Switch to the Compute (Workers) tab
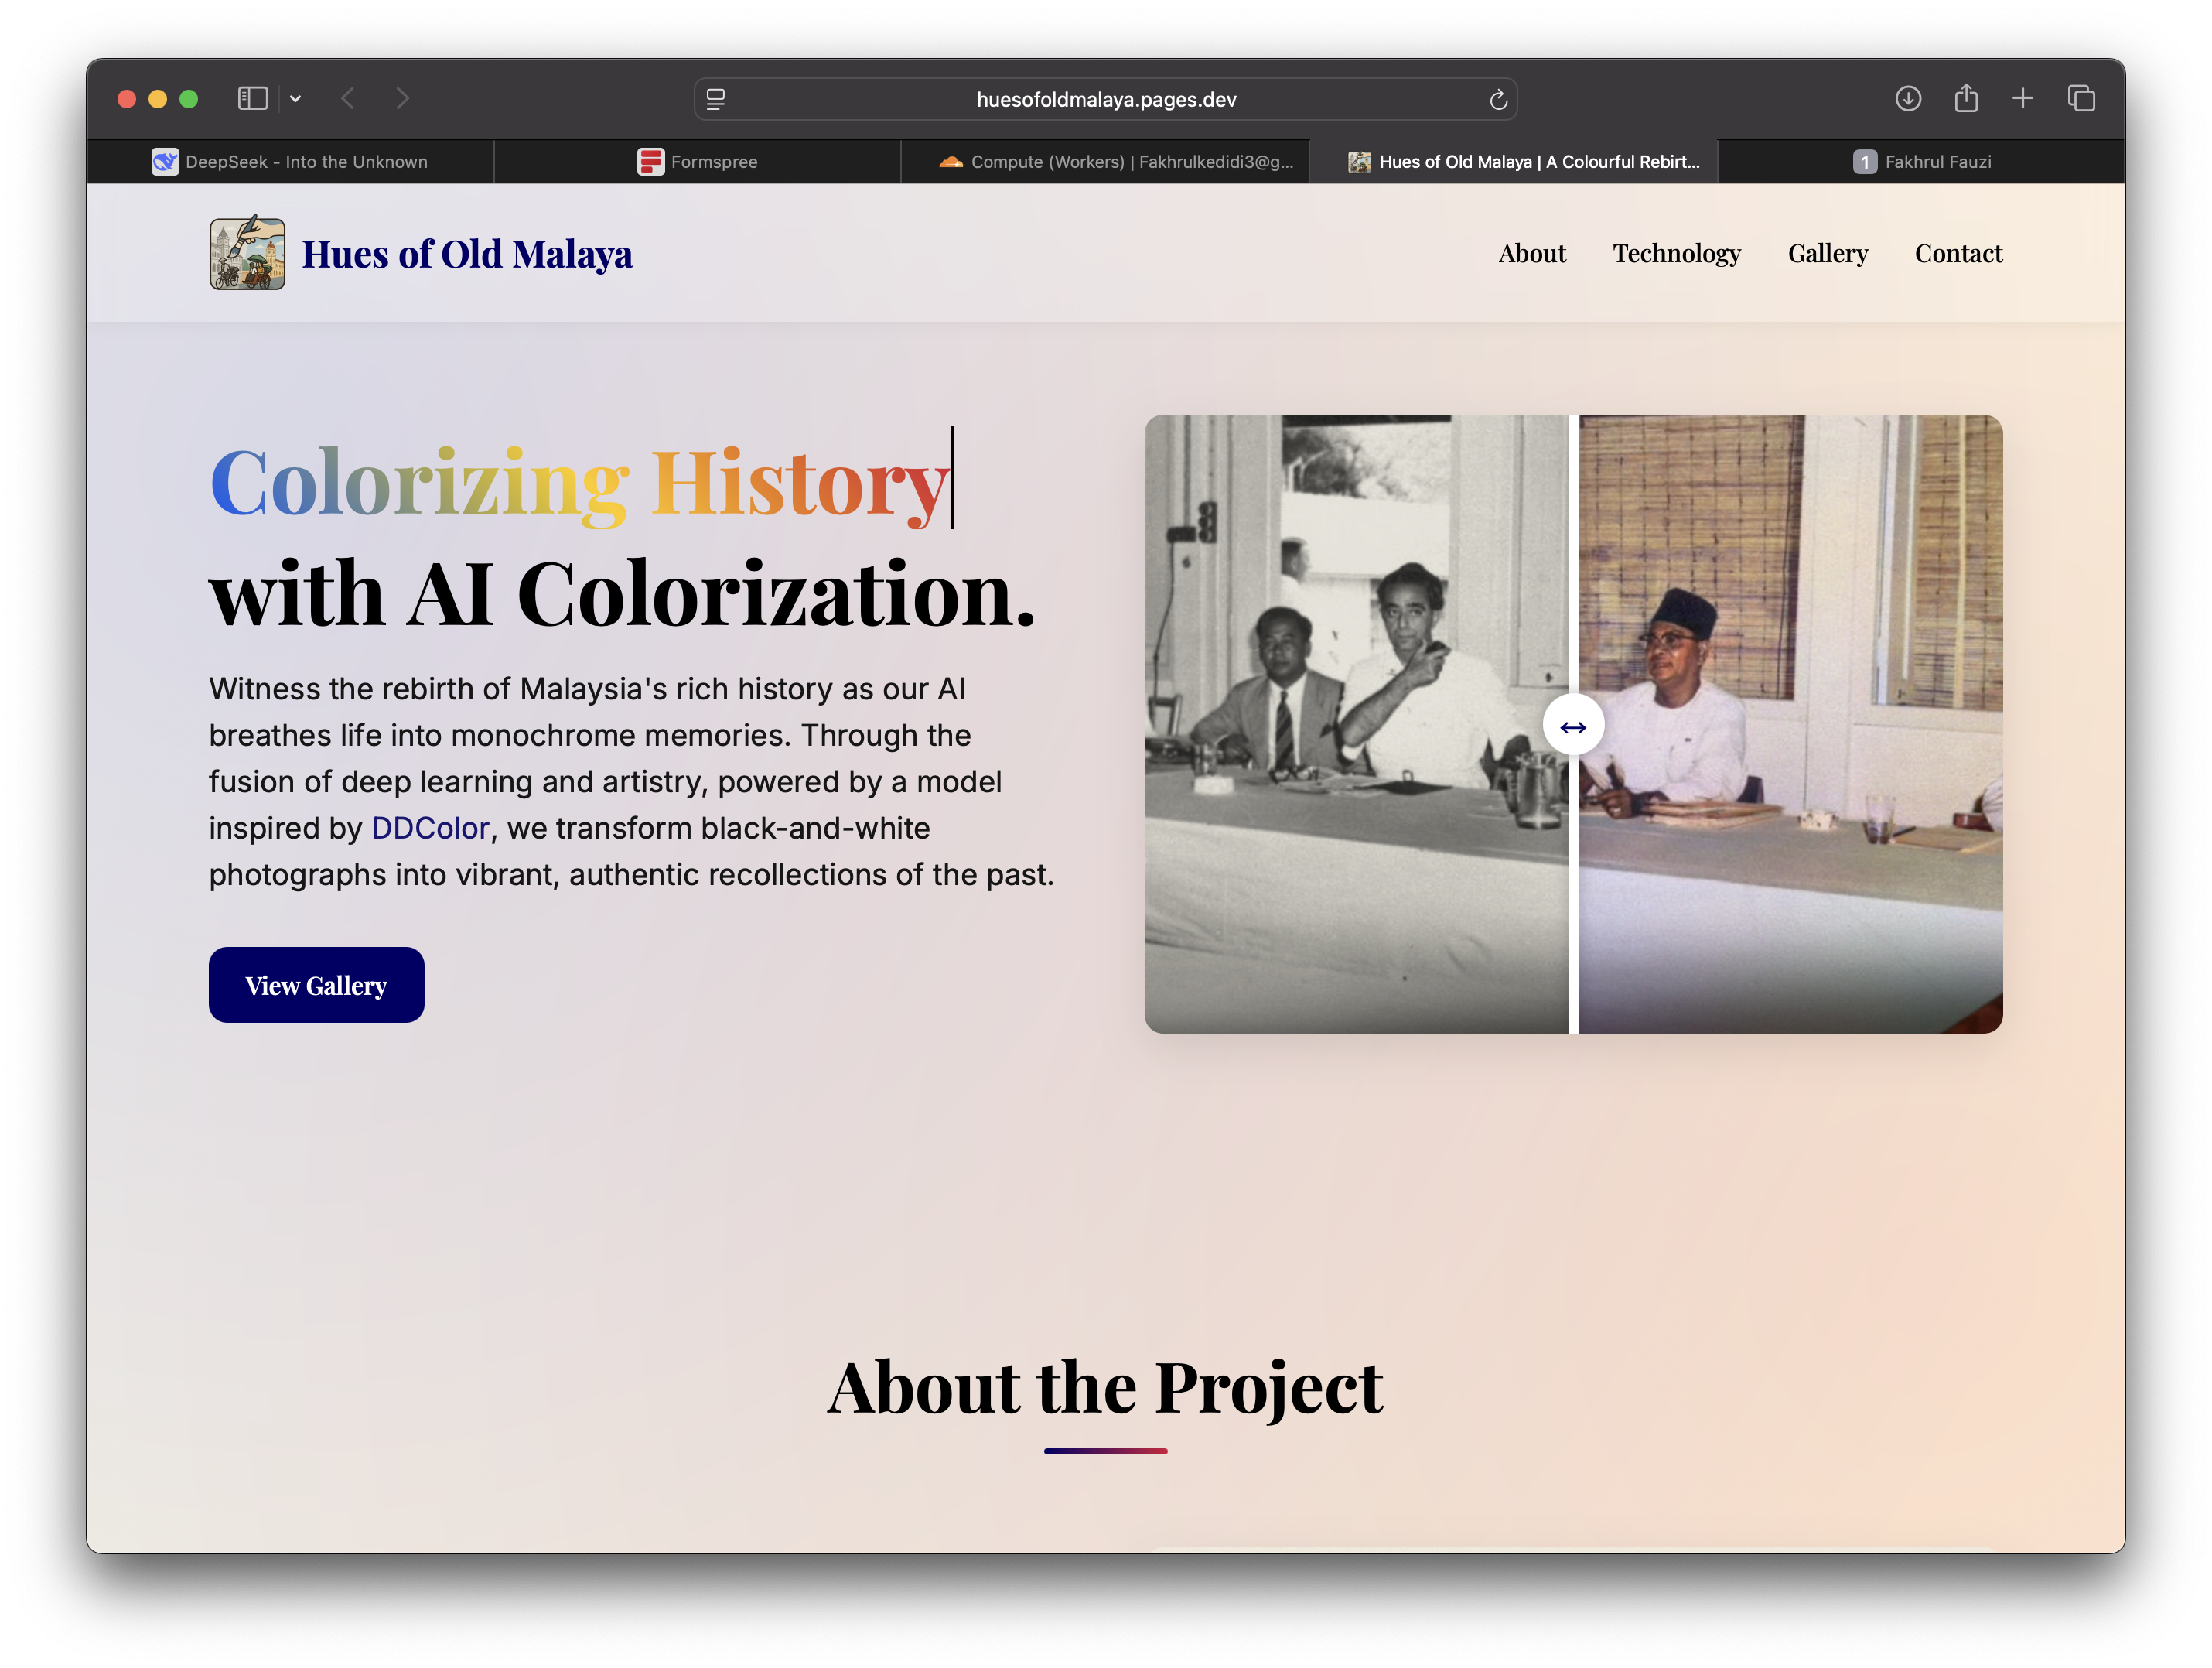 click(x=1115, y=161)
